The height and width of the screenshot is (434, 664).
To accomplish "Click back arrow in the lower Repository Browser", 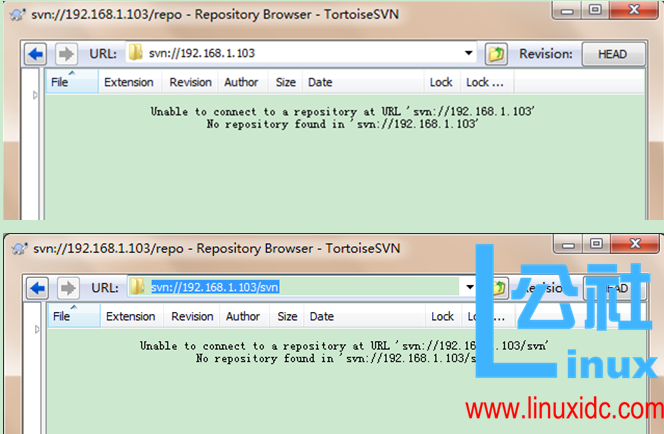I will (x=37, y=288).
